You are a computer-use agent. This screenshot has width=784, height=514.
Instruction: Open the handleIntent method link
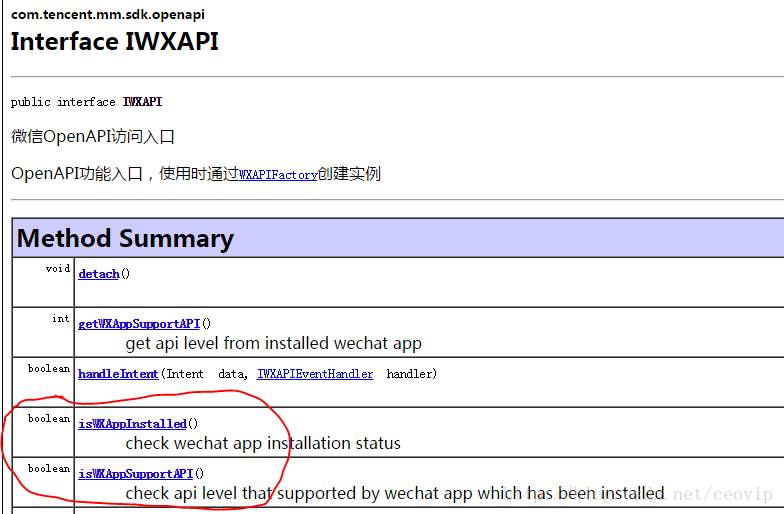pos(118,374)
